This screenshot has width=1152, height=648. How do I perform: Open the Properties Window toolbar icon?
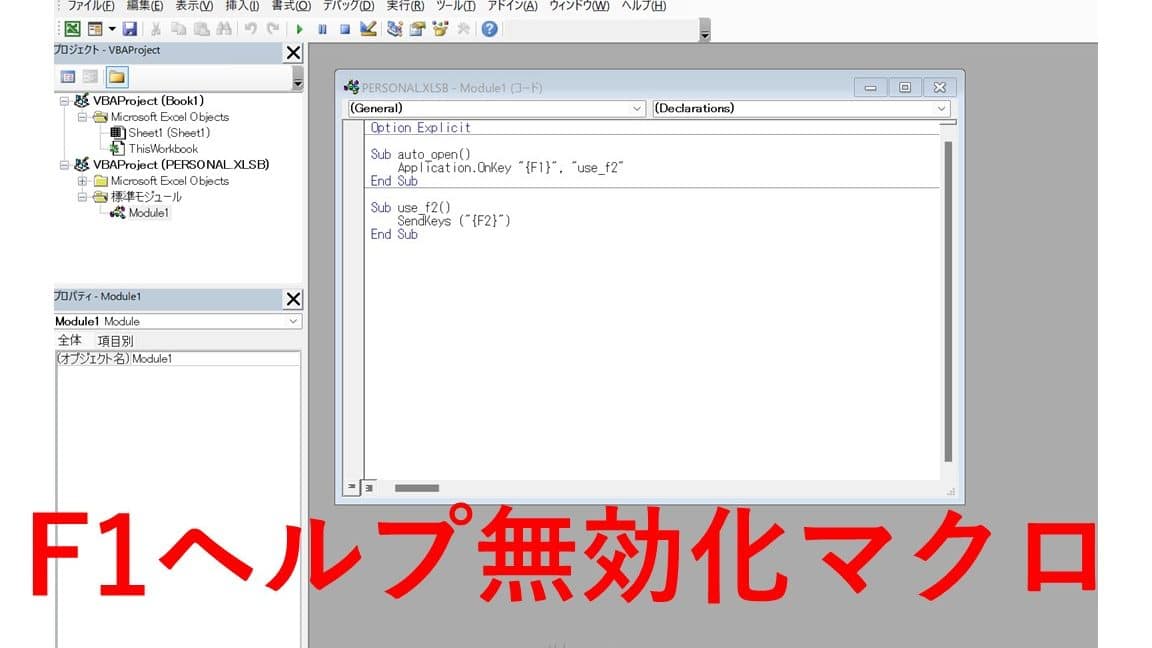[x=417, y=29]
